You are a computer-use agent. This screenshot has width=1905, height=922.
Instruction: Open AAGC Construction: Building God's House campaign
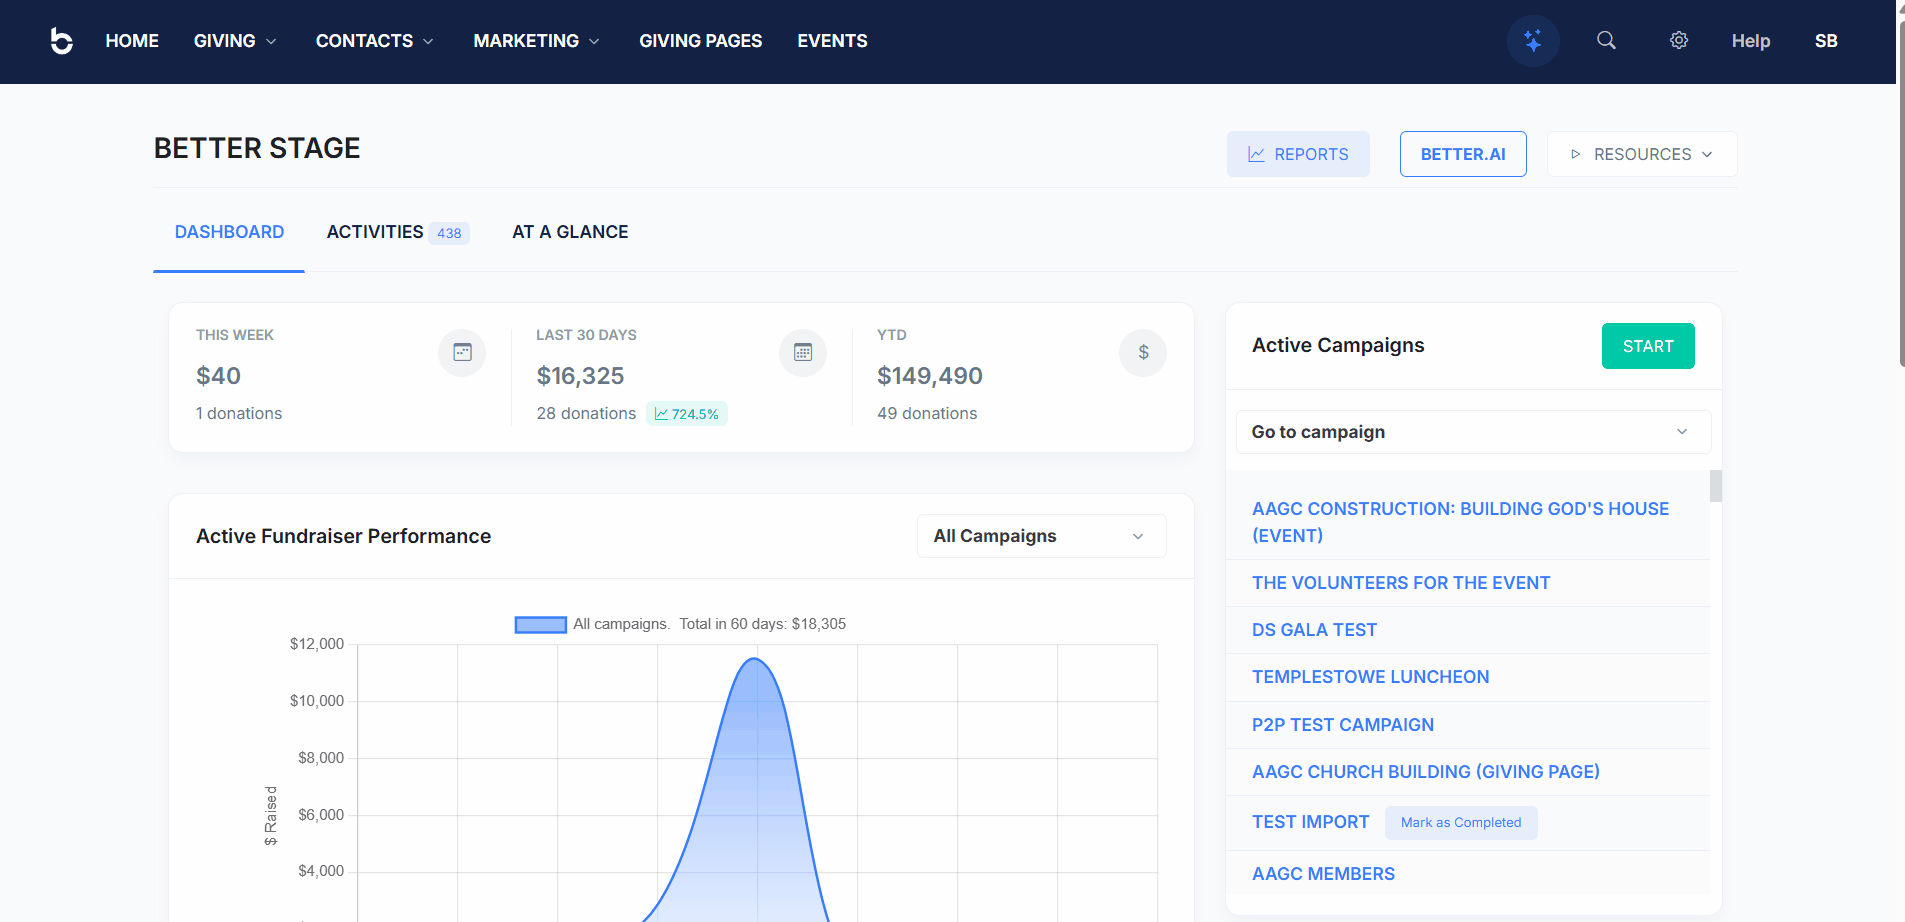coord(1460,522)
